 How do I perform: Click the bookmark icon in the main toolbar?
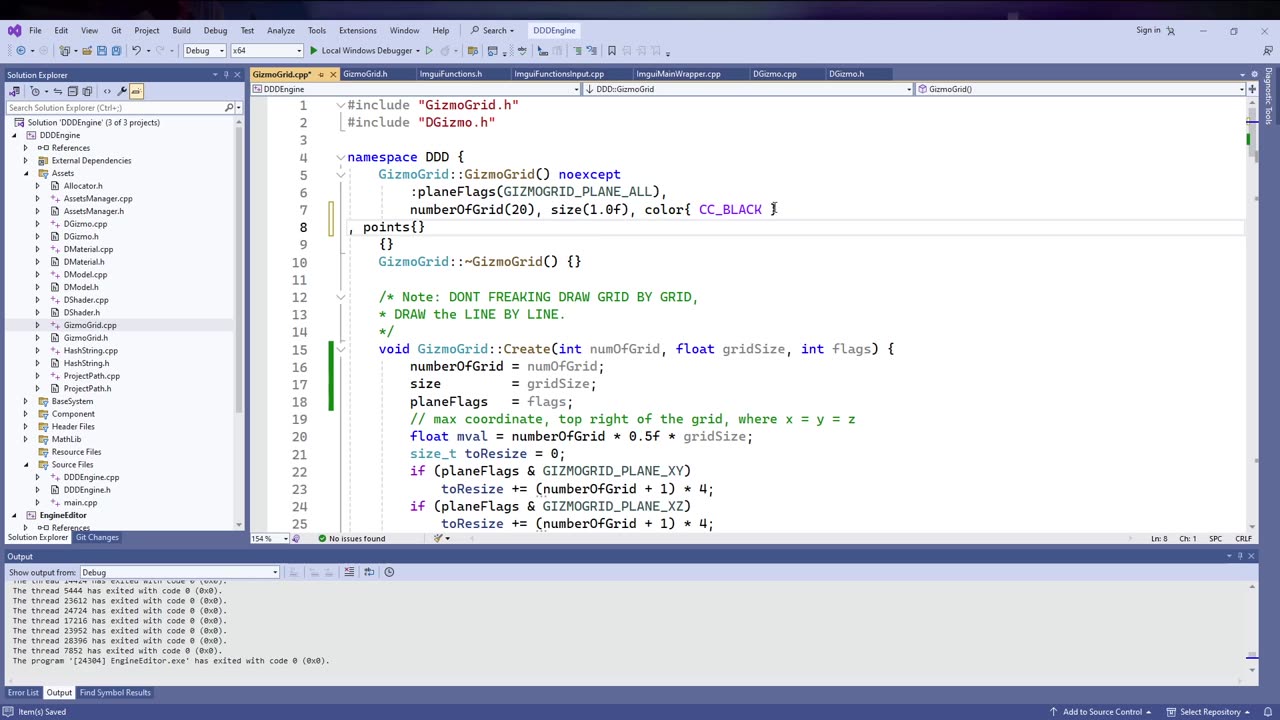[x=612, y=50]
